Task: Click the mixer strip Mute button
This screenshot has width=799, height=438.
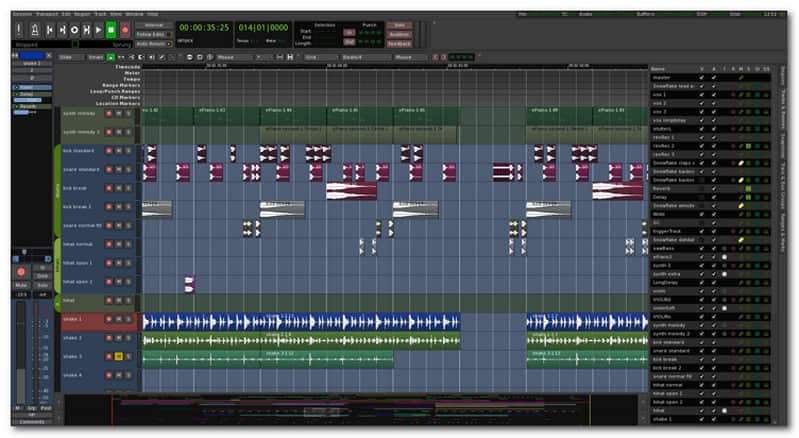Action: [21, 285]
